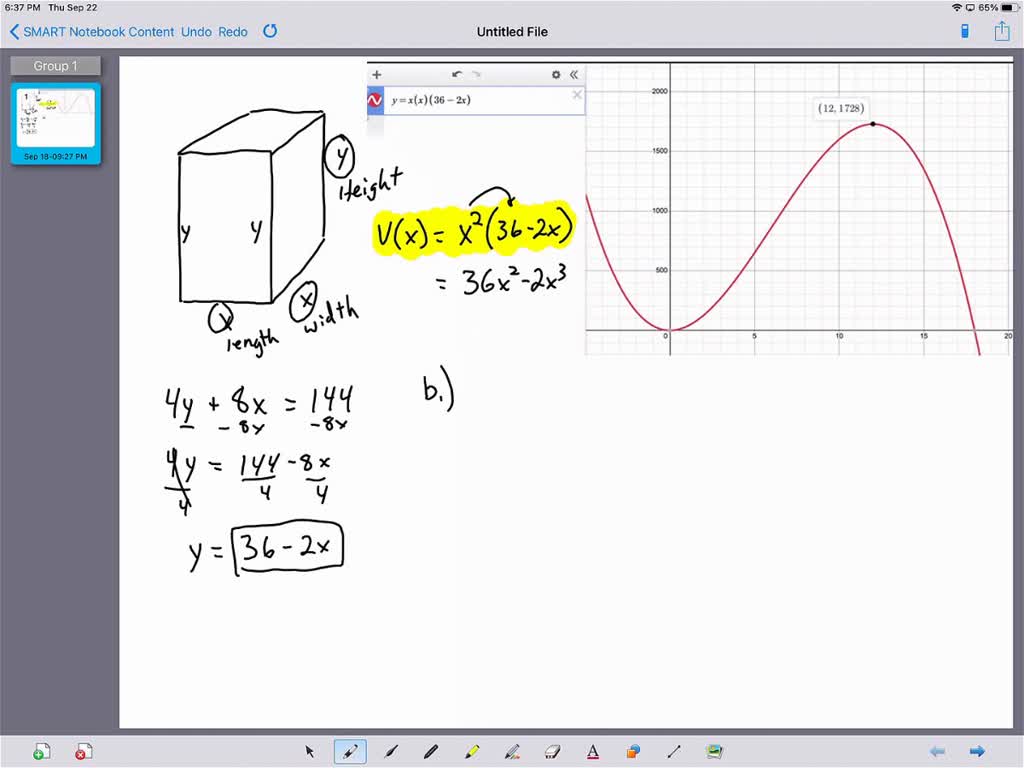Click Undo in the top bar
The image size is (1024, 768).
tap(196, 31)
